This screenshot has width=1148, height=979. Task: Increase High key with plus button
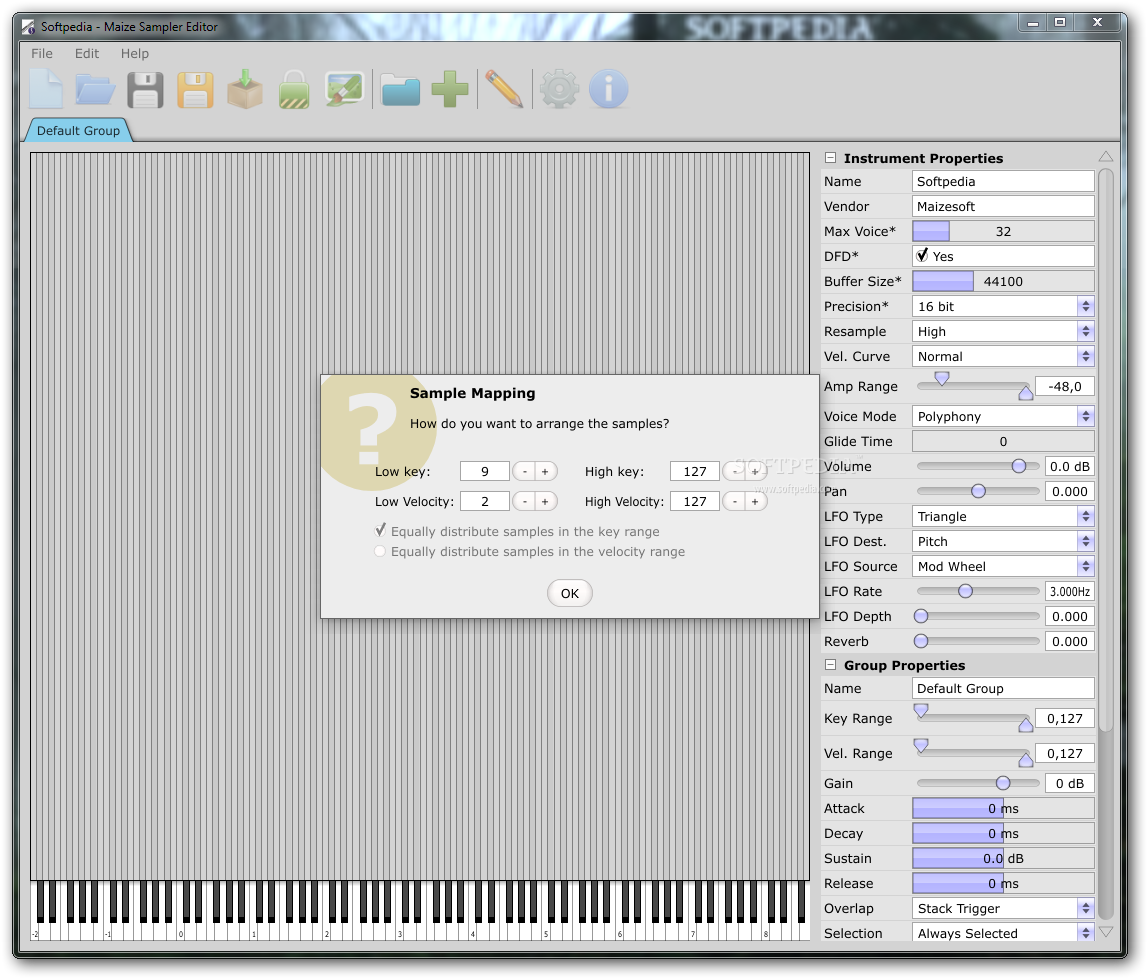coord(755,472)
